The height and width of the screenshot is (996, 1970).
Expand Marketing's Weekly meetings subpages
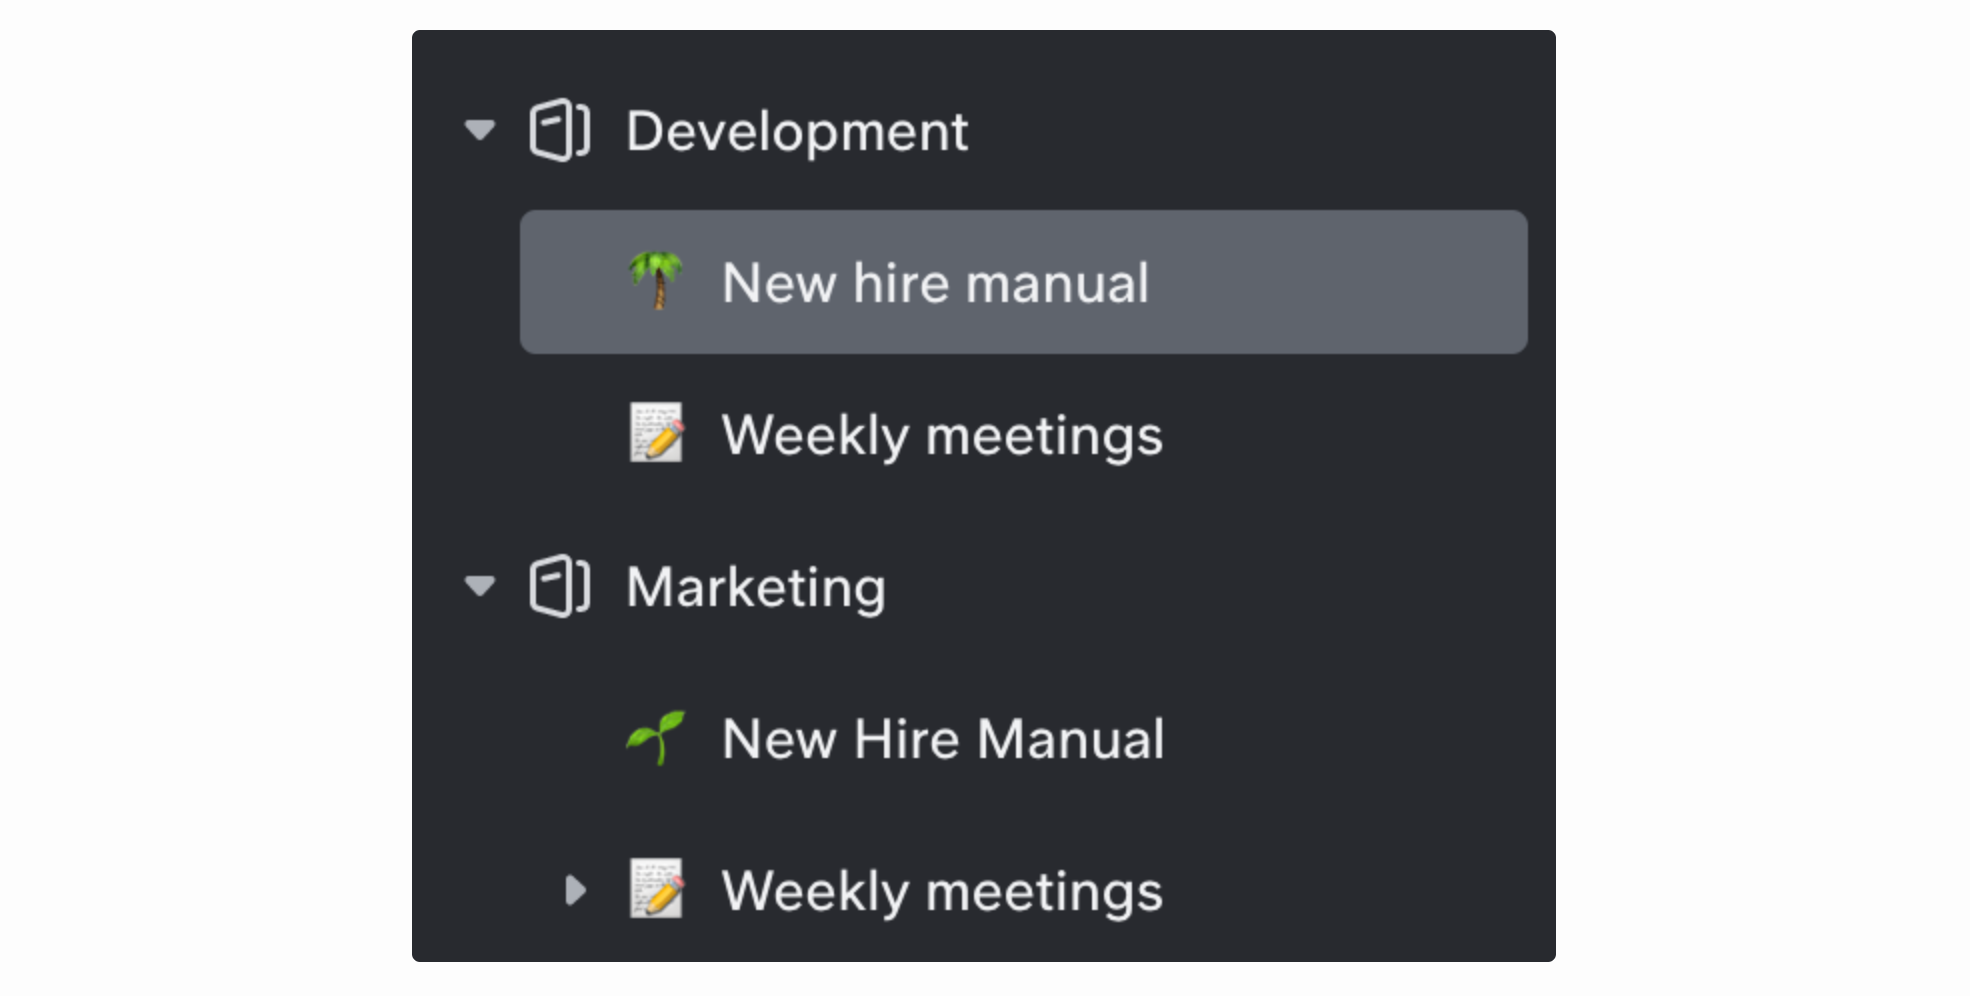pyautogui.click(x=575, y=890)
